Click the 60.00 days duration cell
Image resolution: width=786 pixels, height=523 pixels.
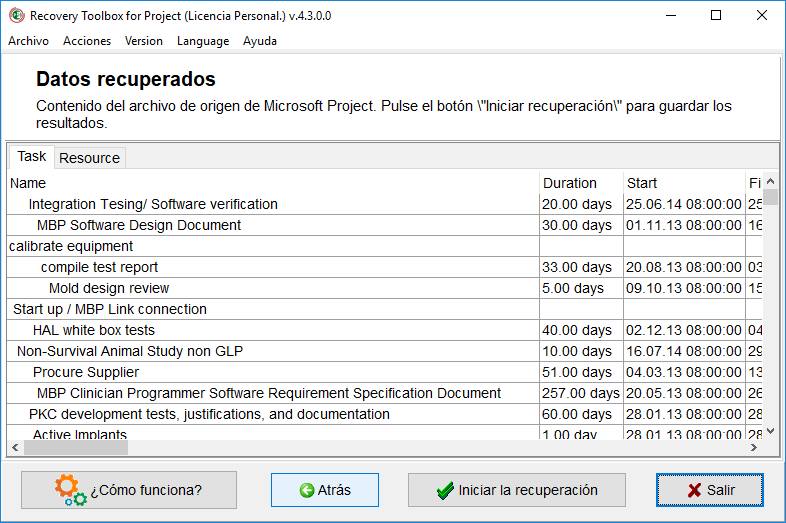point(581,415)
